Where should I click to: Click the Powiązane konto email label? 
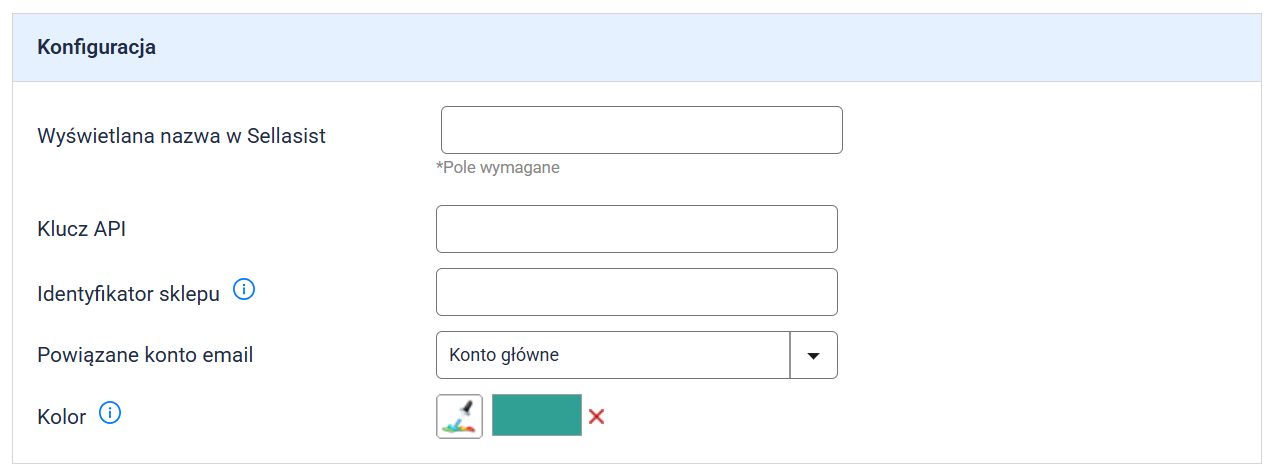pos(145,355)
